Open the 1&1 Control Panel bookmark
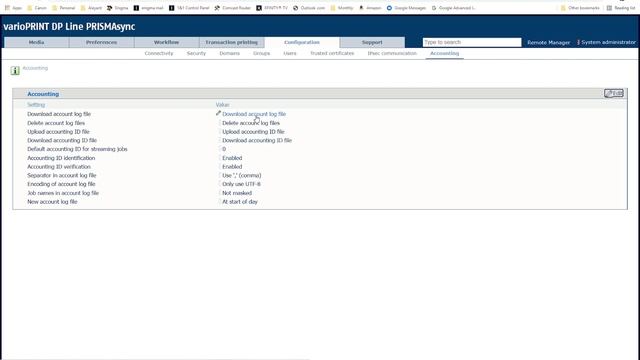Screen dimensions: 640x360 [x=189, y=8]
